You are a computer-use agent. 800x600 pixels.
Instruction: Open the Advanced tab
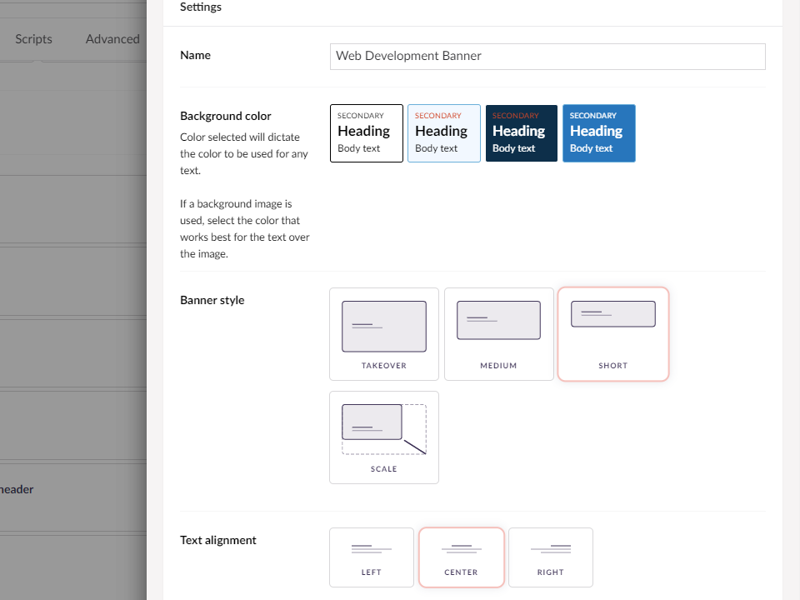point(112,38)
